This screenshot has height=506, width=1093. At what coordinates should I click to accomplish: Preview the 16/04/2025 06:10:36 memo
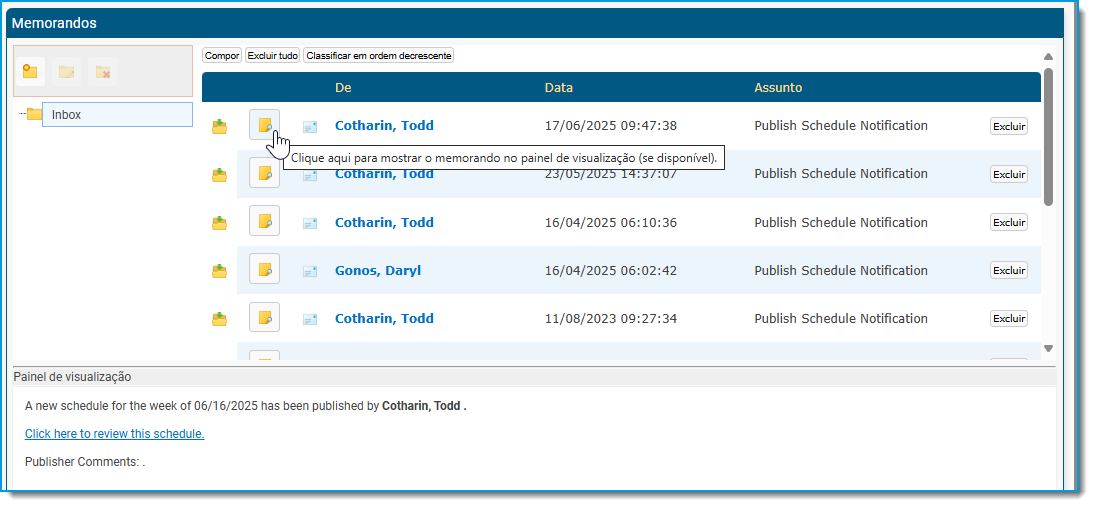point(264,221)
